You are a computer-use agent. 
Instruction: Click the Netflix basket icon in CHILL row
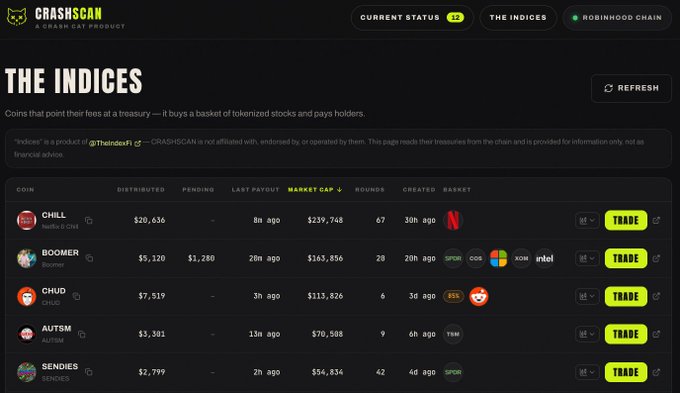453,220
